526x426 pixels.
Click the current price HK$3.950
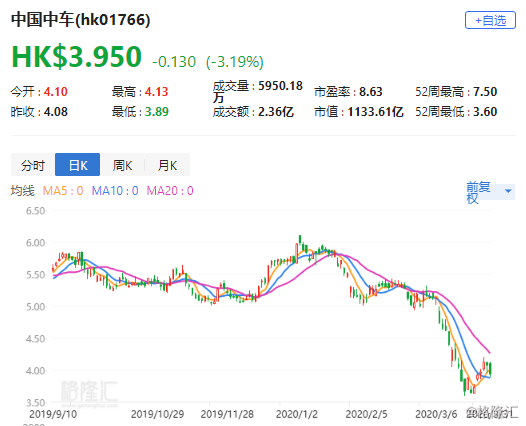point(76,56)
